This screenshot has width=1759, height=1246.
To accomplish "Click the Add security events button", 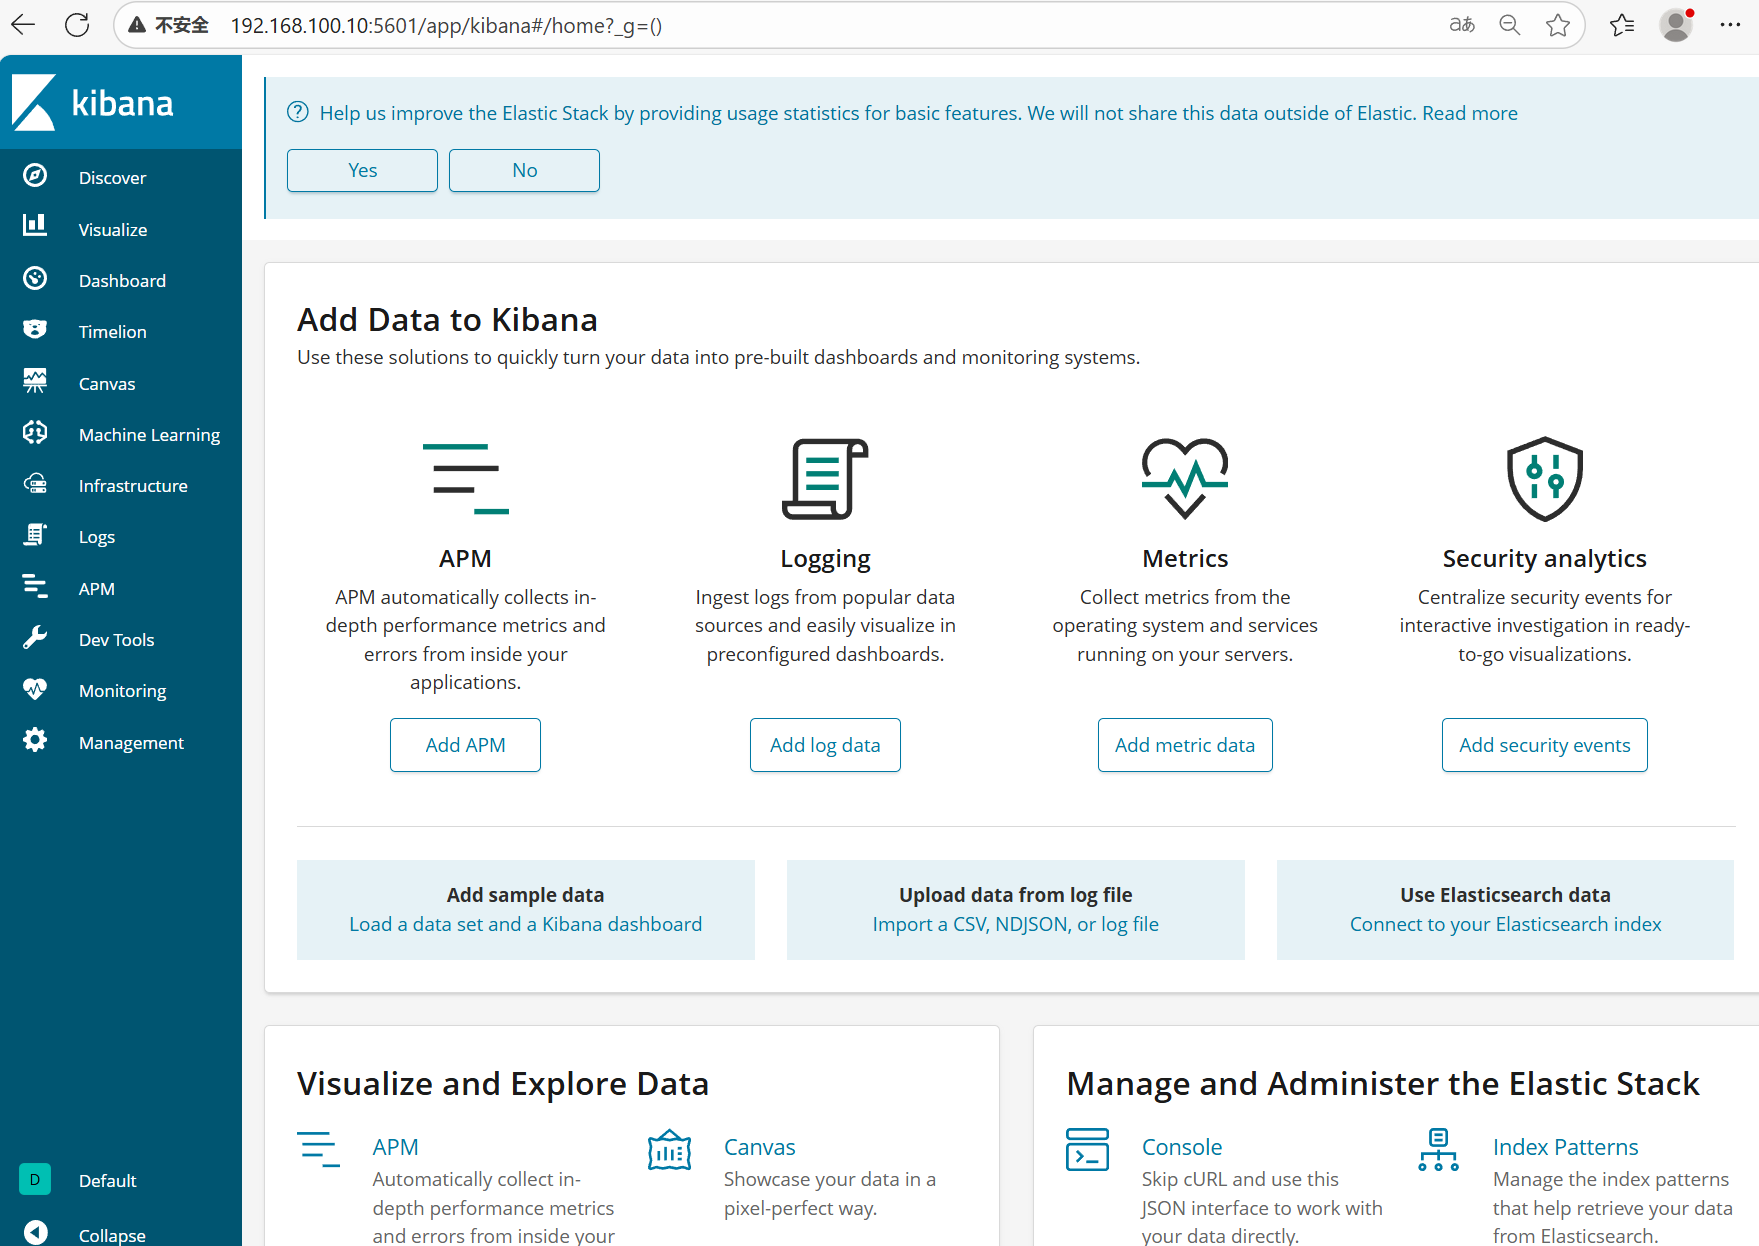I will pyautogui.click(x=1544, y=745).
